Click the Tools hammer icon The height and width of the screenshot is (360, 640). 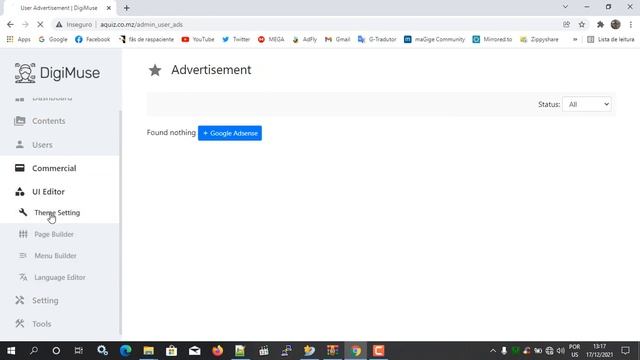pyautogui.click(x=20, y=324)
